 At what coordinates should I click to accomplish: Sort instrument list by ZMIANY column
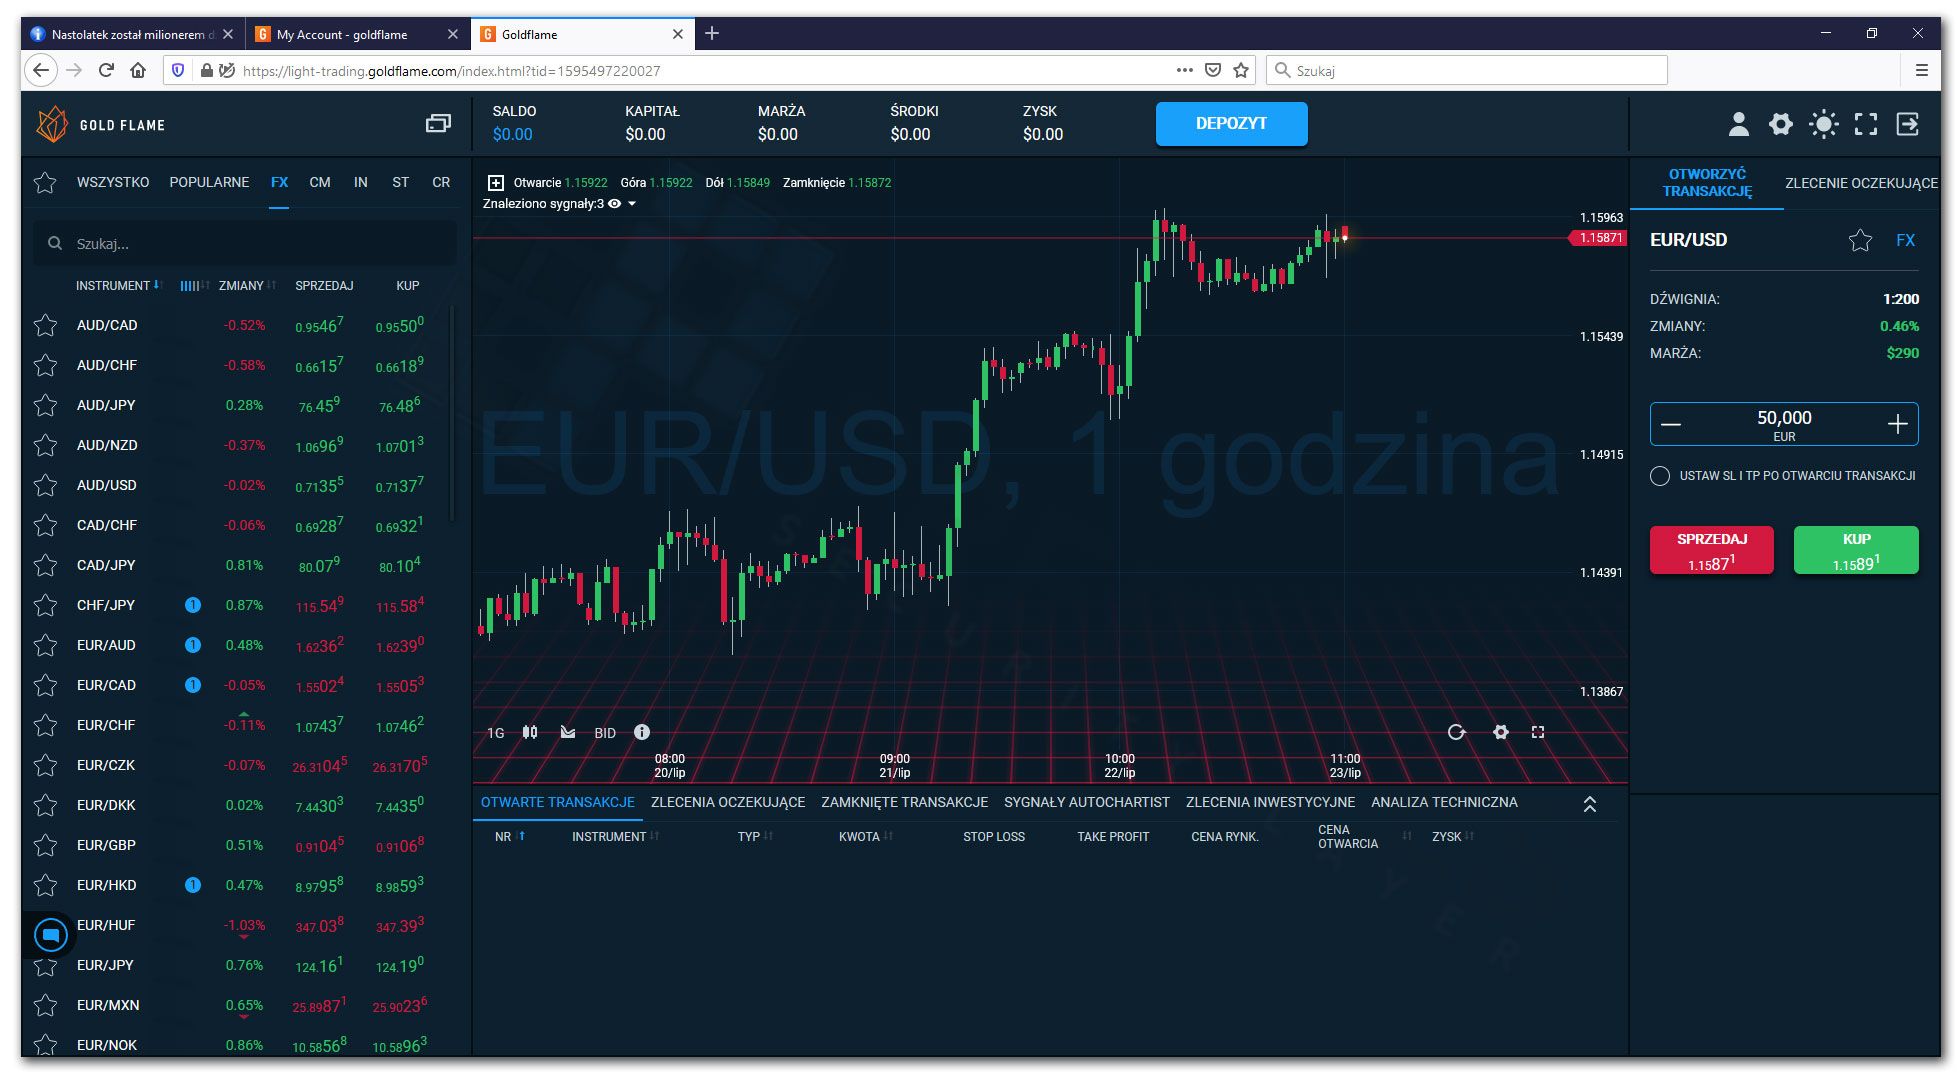(247, 286)
